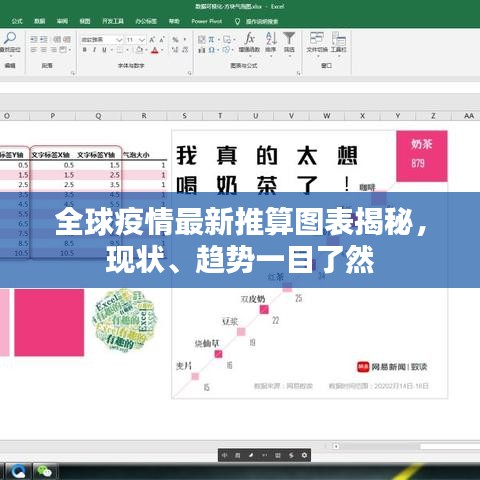Click the fx Insert Function icon
Screen dimensions: 480x480
(249, 39)
